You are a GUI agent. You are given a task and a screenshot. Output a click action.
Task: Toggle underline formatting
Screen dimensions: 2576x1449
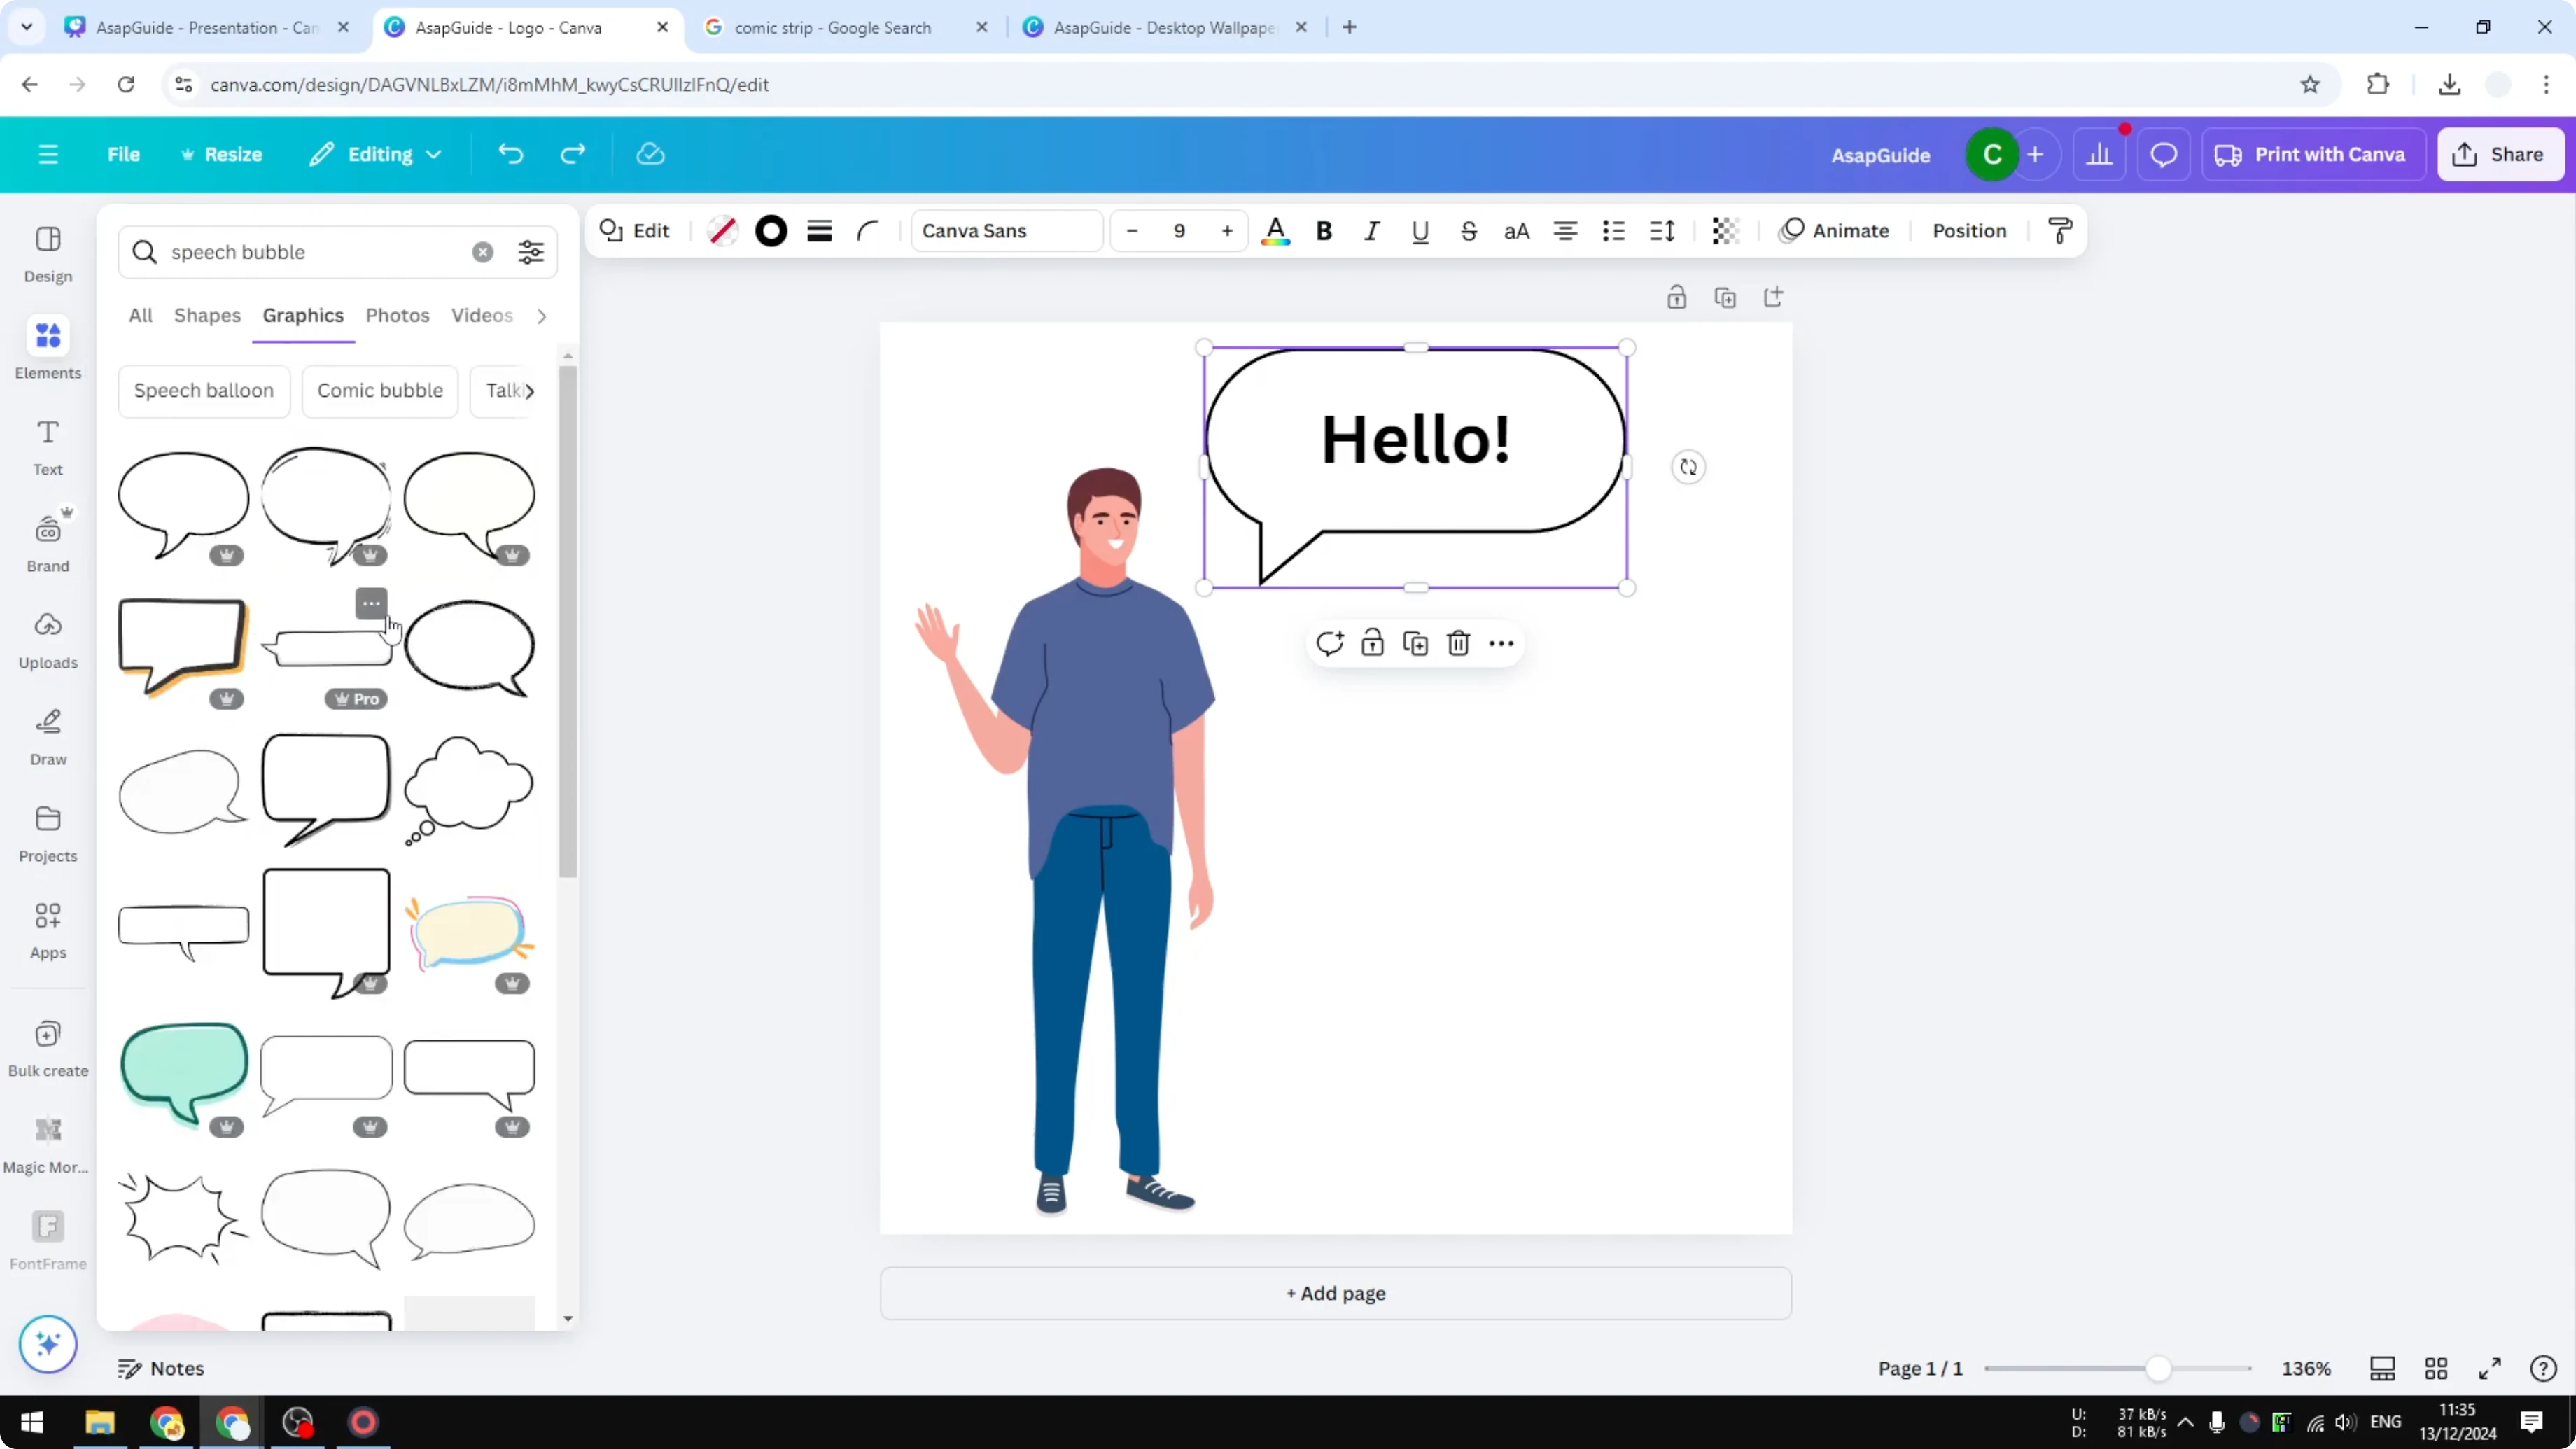(x=1420, y=230)
